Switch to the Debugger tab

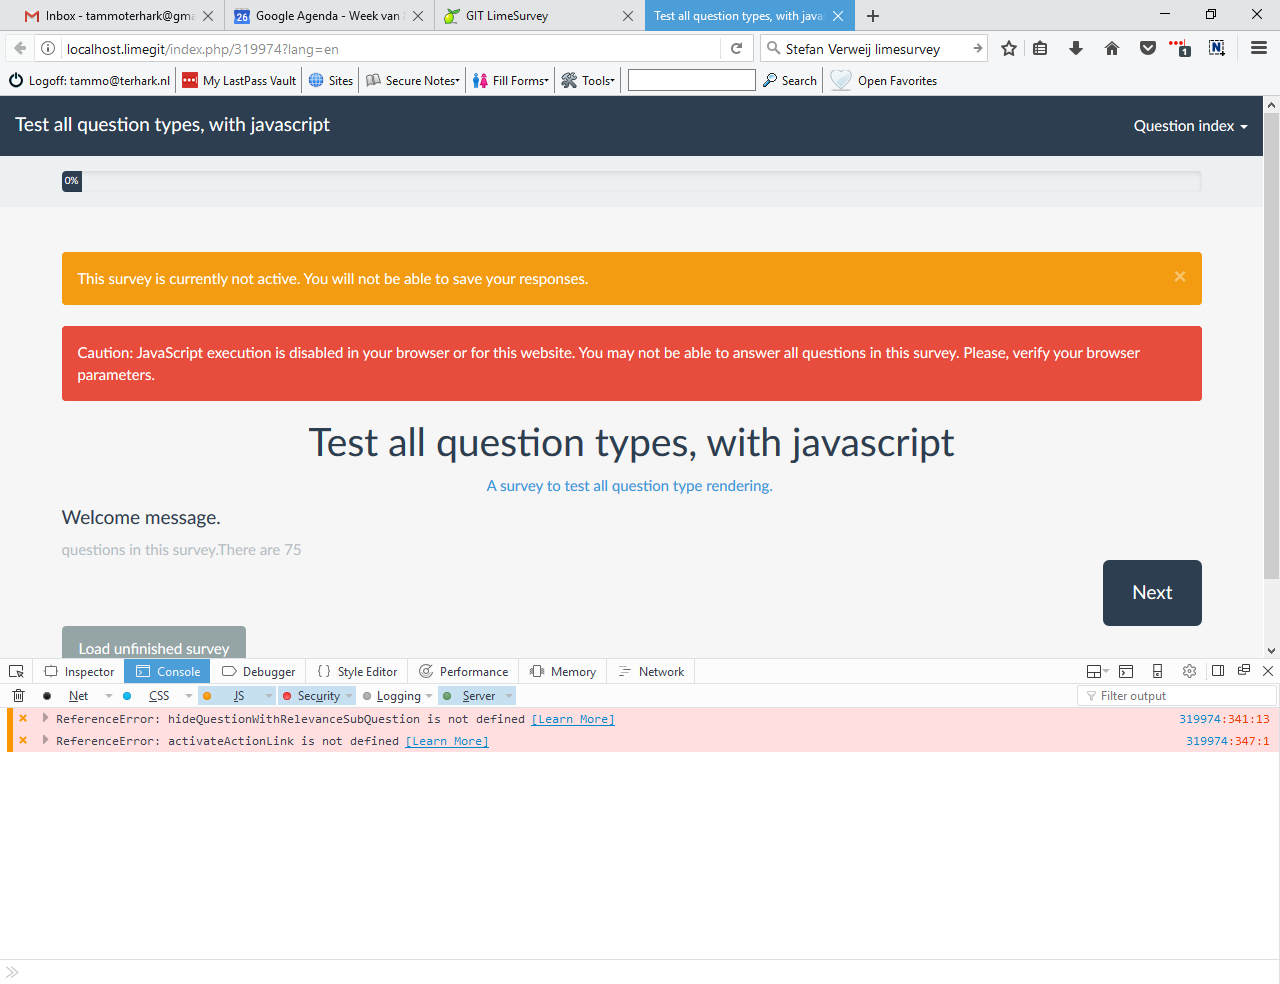click(259, 672)
